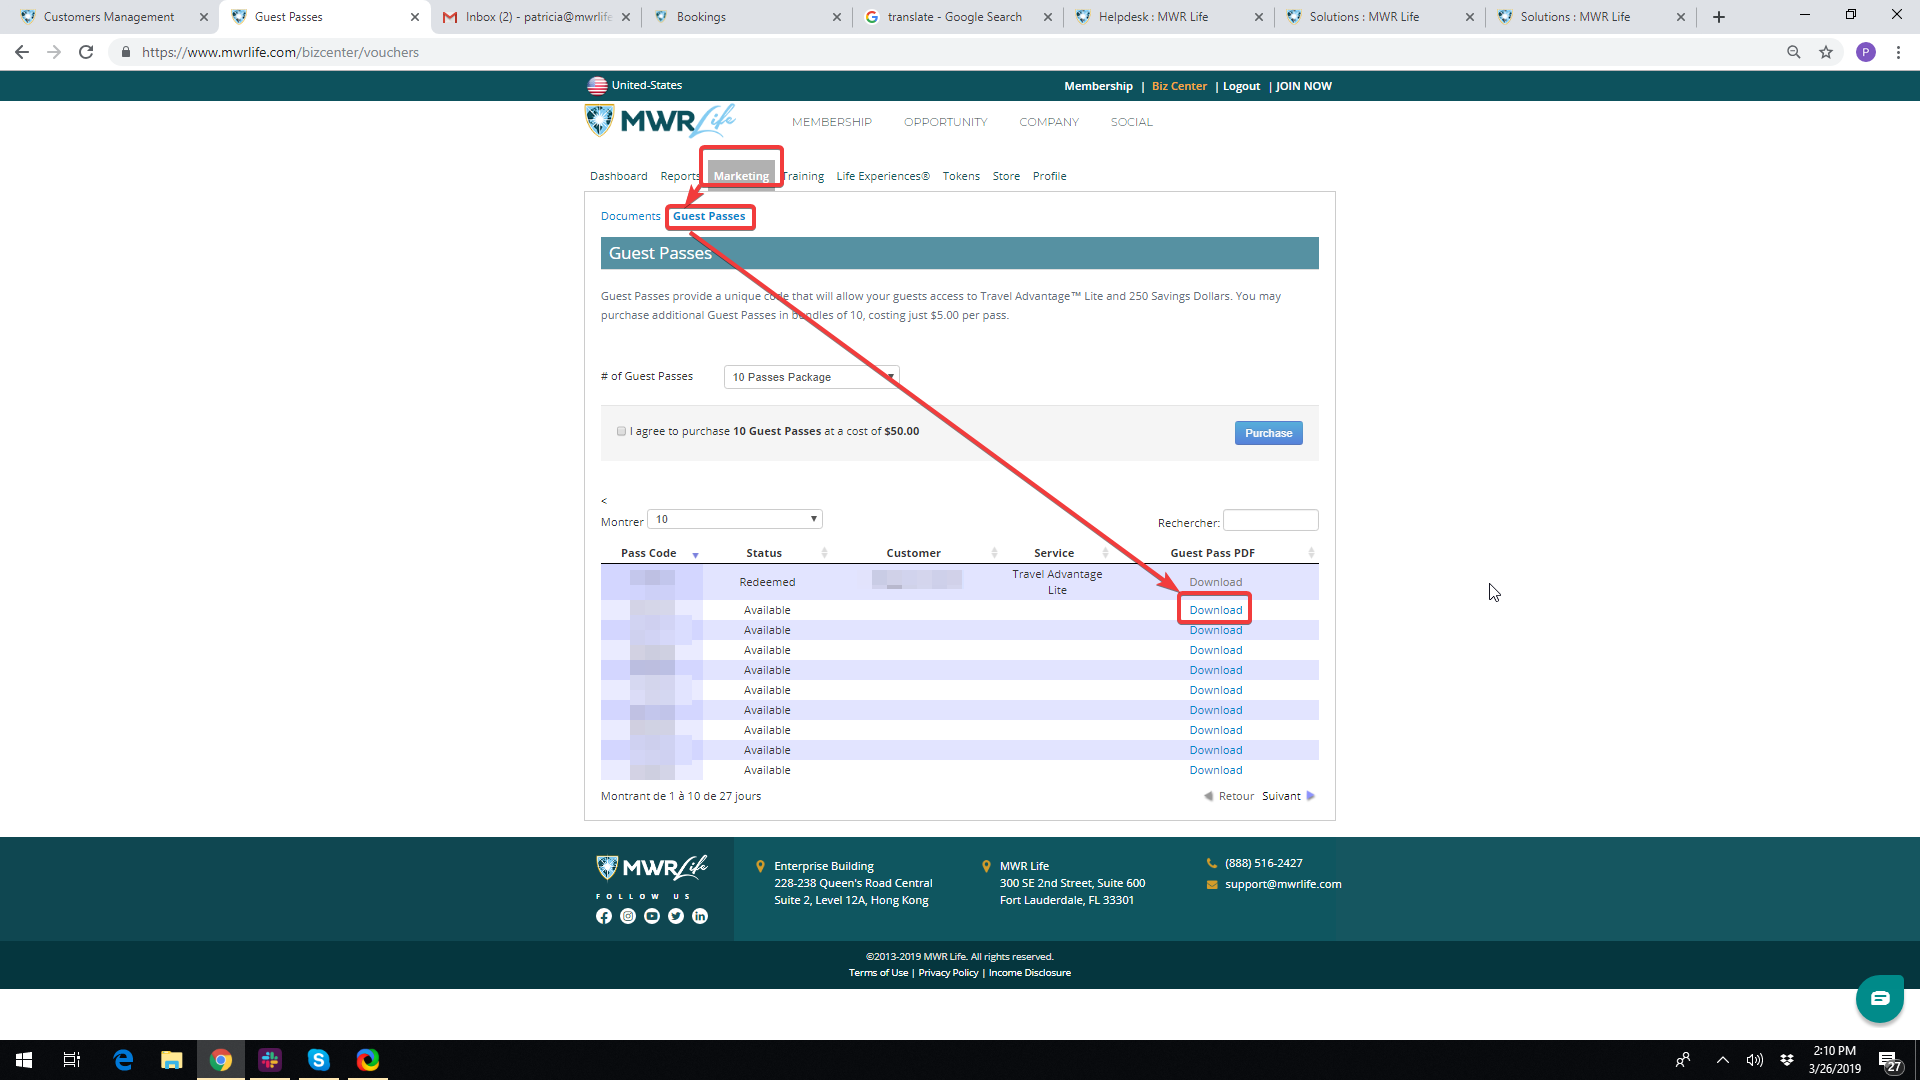
Task: Click the LinkedIn footer icon
Action: tap(700, 916)
